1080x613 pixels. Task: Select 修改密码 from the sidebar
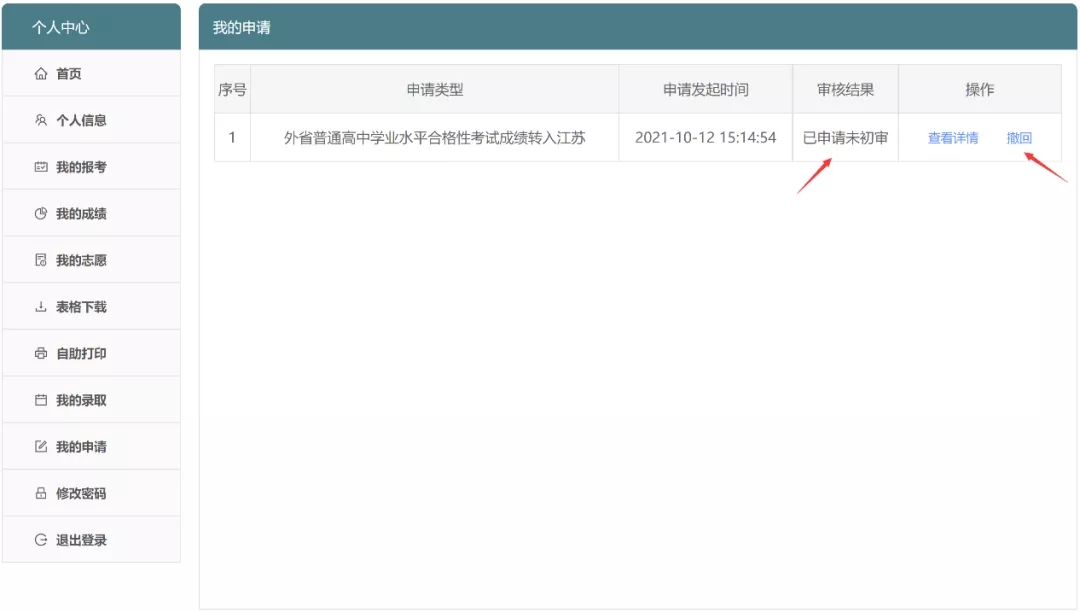click(81, 493)
